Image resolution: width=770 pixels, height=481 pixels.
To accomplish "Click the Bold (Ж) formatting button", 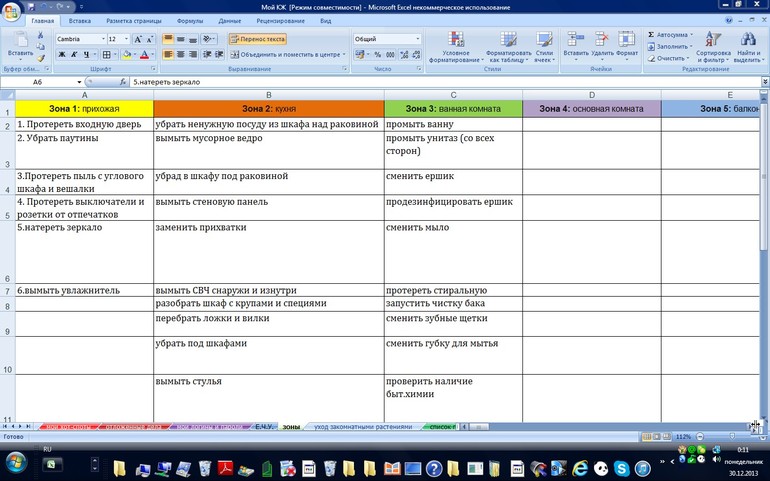I will 60,55.
